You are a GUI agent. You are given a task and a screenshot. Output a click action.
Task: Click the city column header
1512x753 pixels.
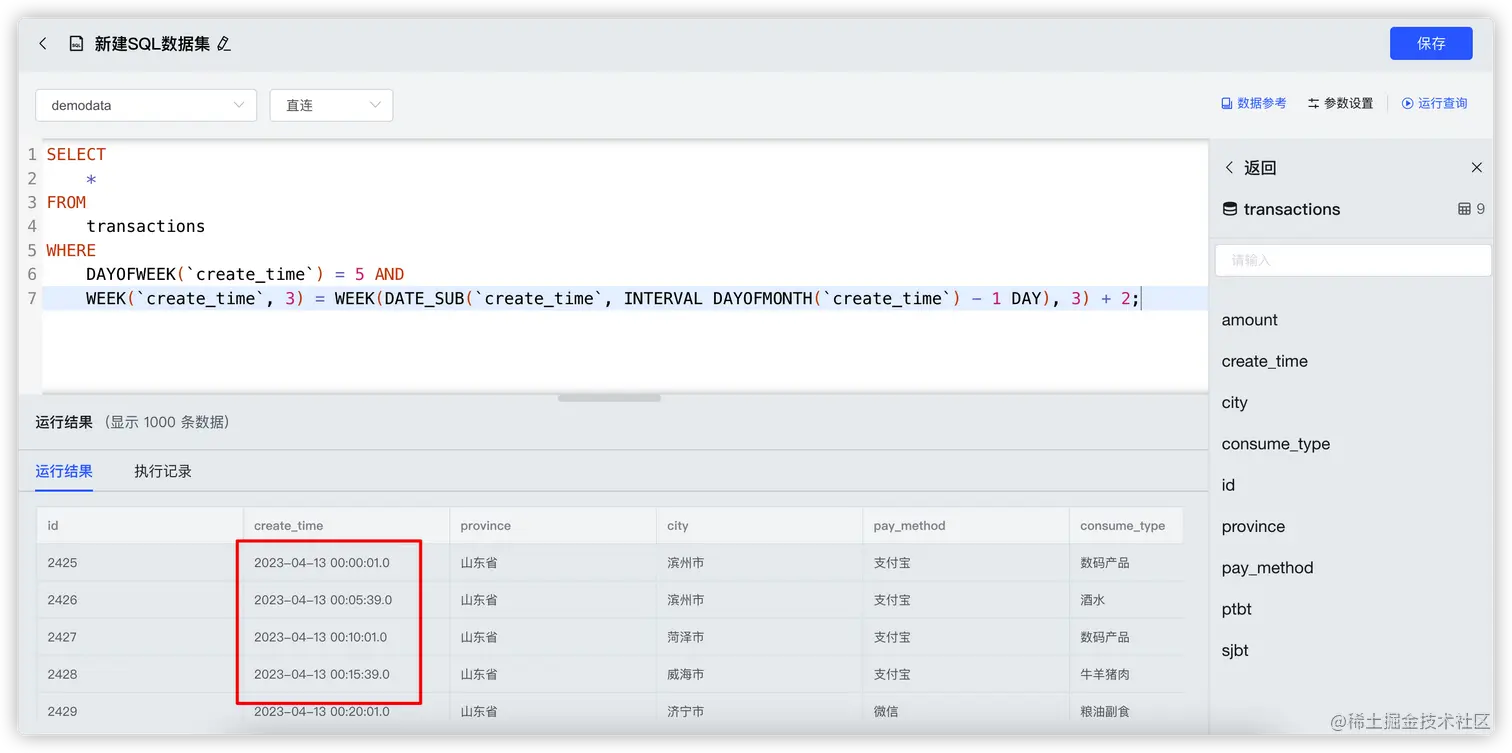pyautogui.click(x=759, y=525)
